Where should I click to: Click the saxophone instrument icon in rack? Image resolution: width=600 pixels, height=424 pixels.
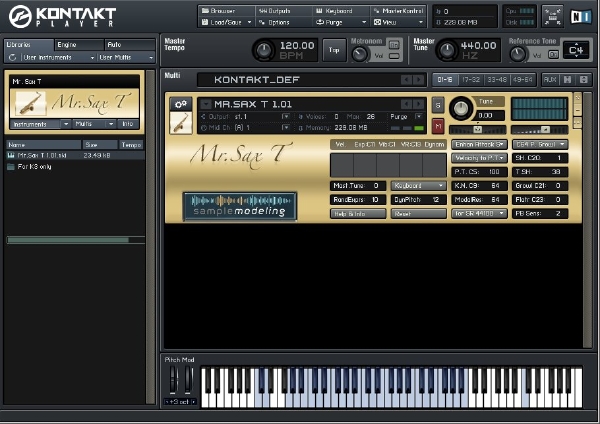pos(181,123)
